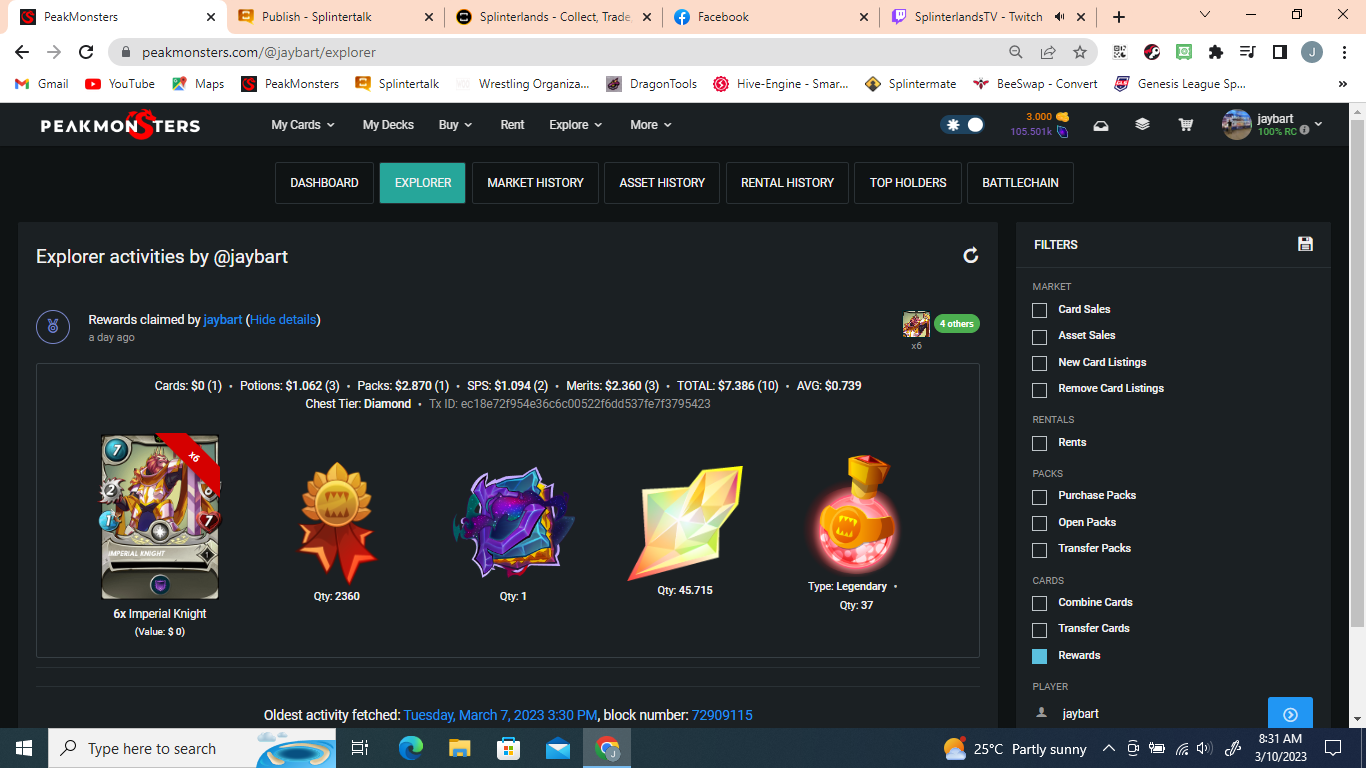
Task: Bookmark this page with star icon
Action: (1080, 52)
